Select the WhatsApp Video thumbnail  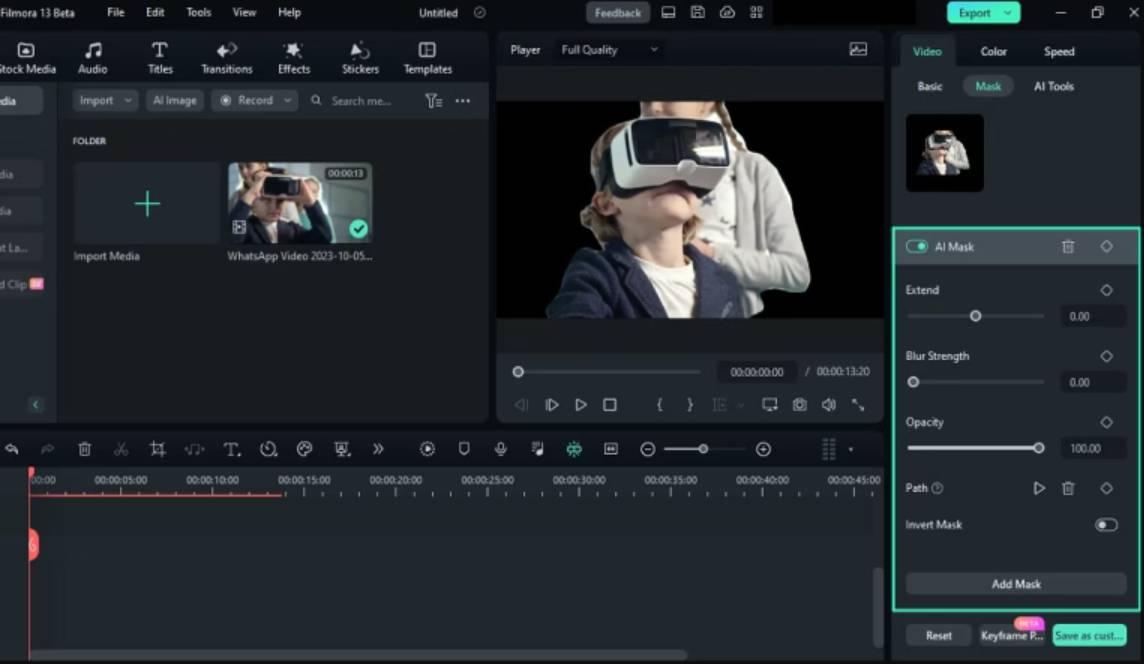(x=300, y=203)
